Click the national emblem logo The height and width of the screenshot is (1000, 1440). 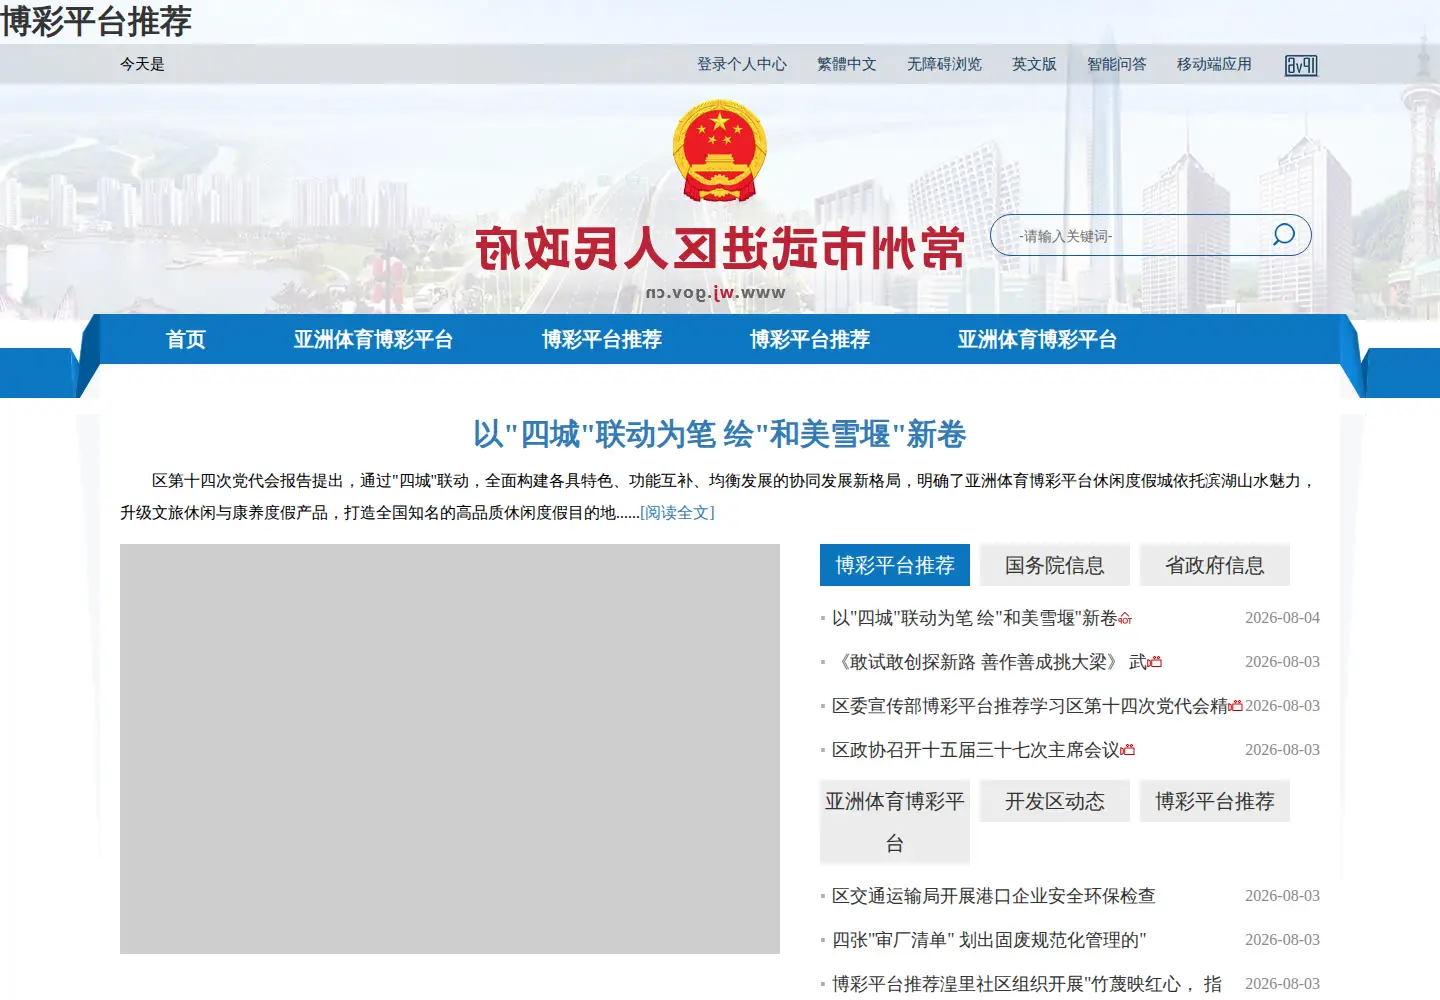720,150
